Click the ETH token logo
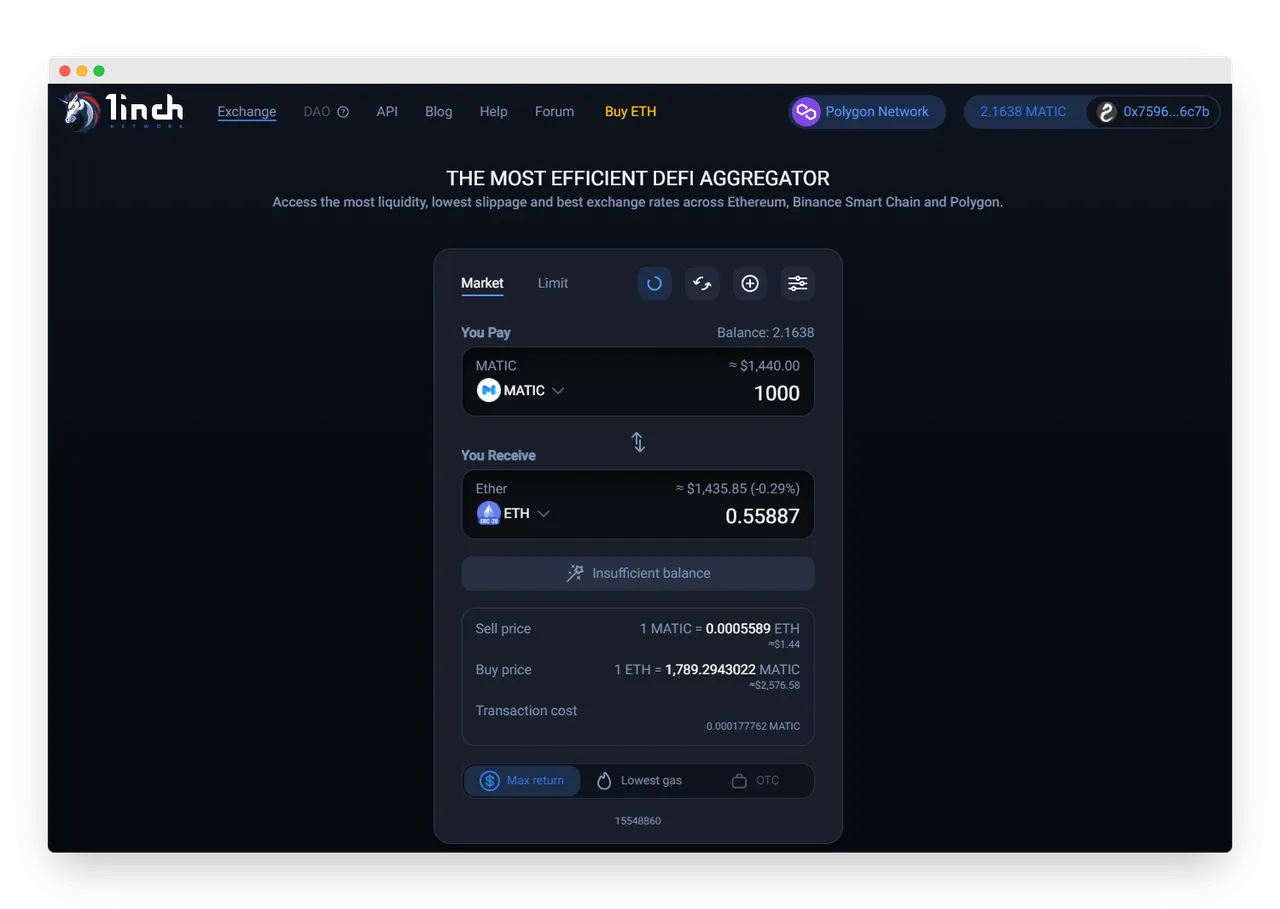Viewport: 1280px width, 909px height. (488, 513)
